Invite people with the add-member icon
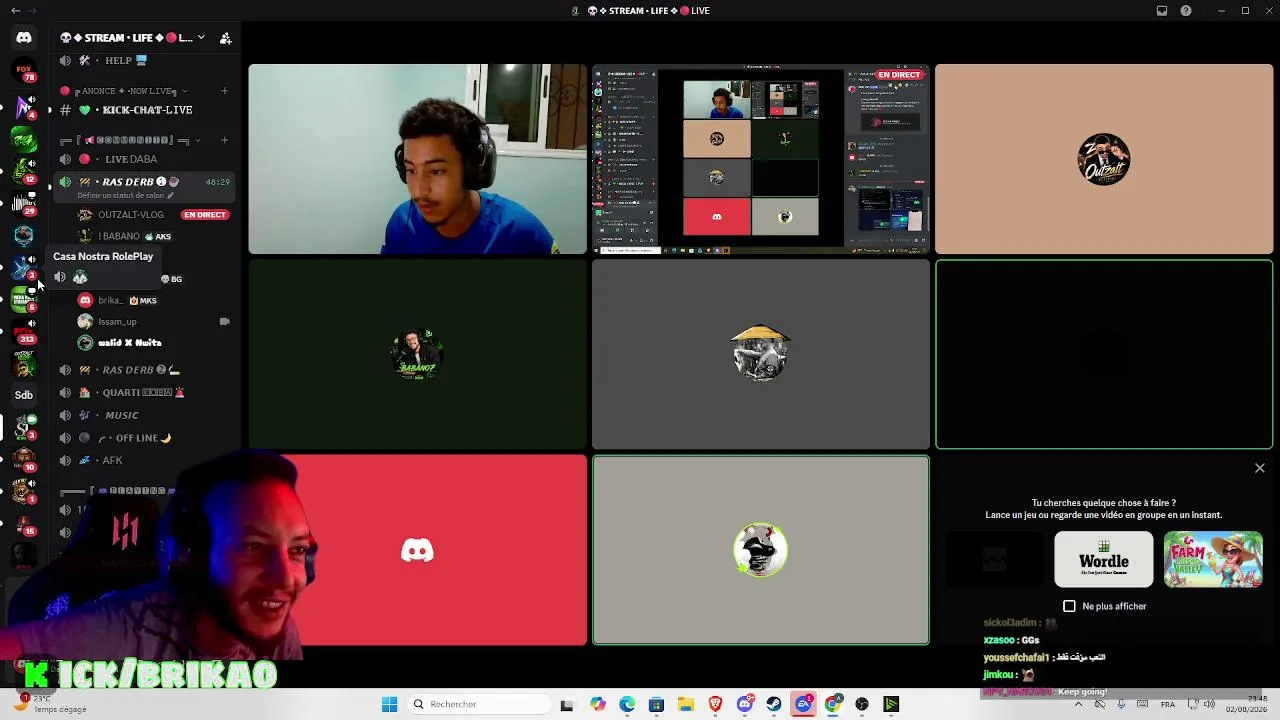This screenshot has width=1280, height=720. [x=225, y=38]
